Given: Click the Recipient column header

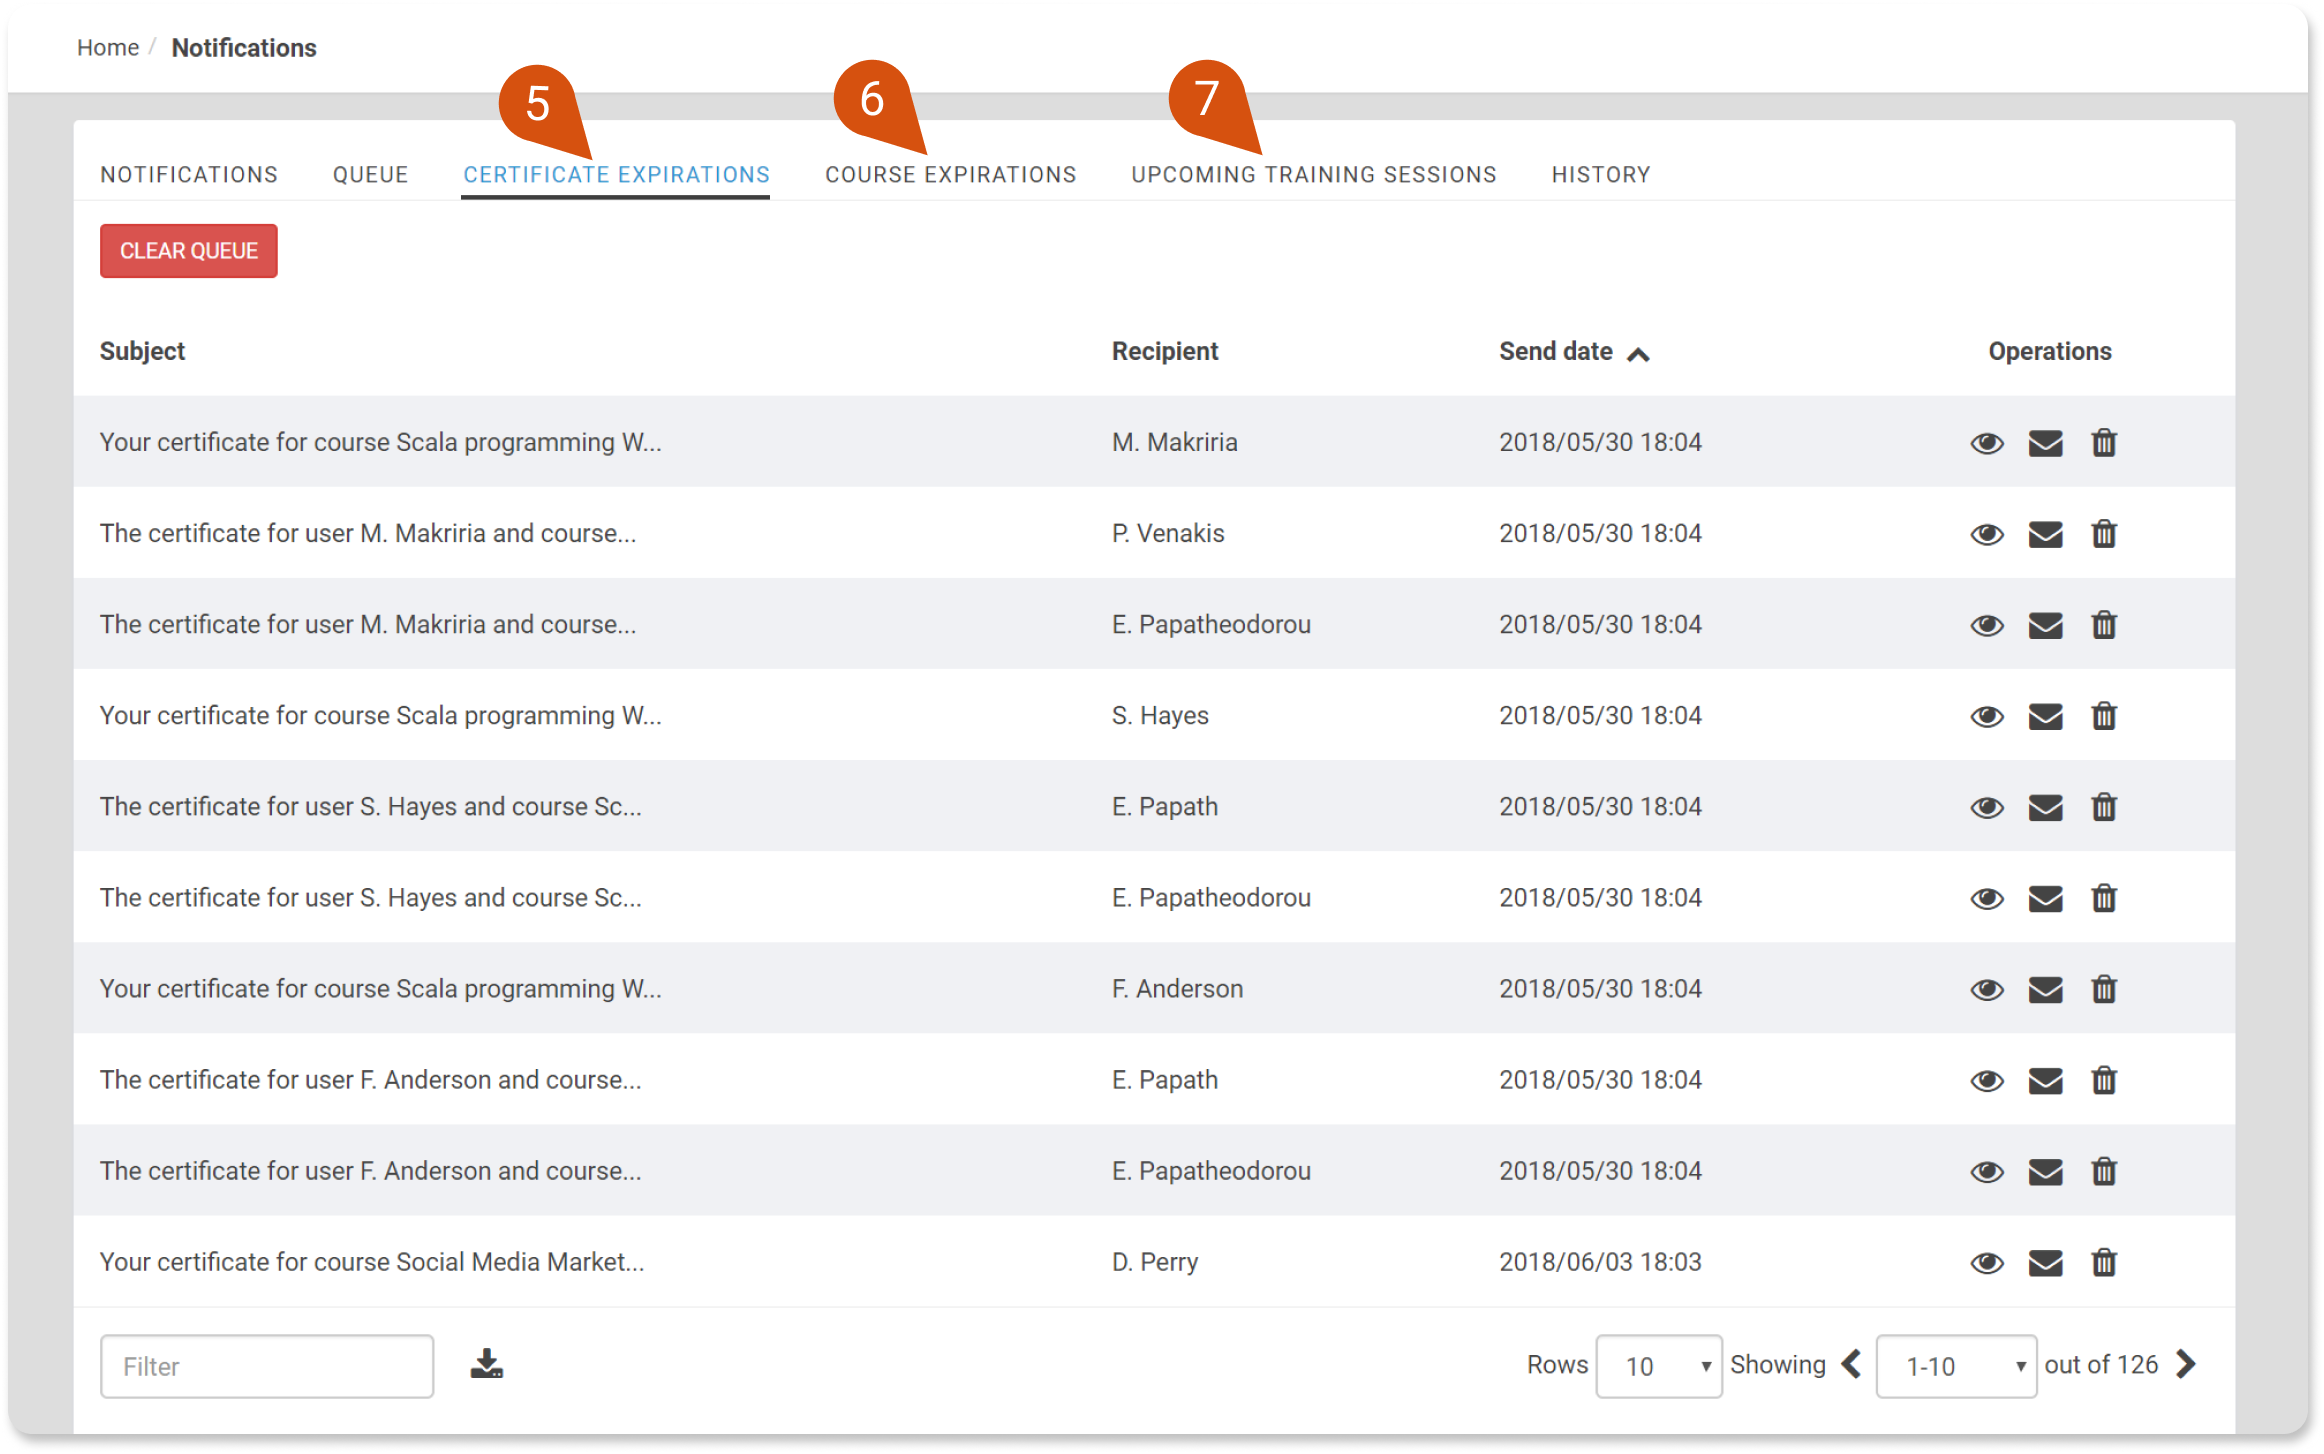Looking at the screenshot, I should (1165, 352).
